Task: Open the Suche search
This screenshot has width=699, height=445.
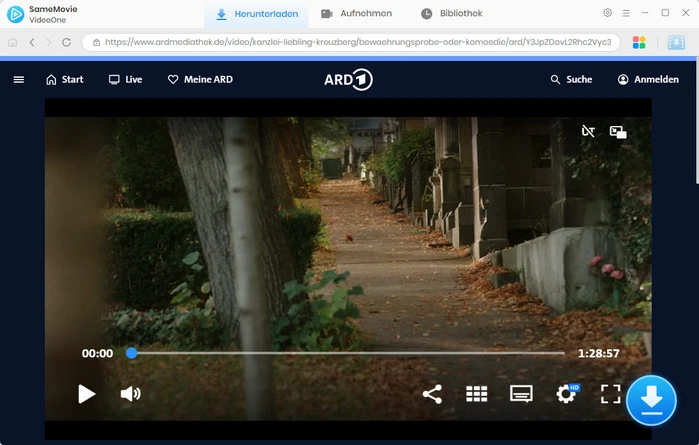Action: tap(571, 80)
